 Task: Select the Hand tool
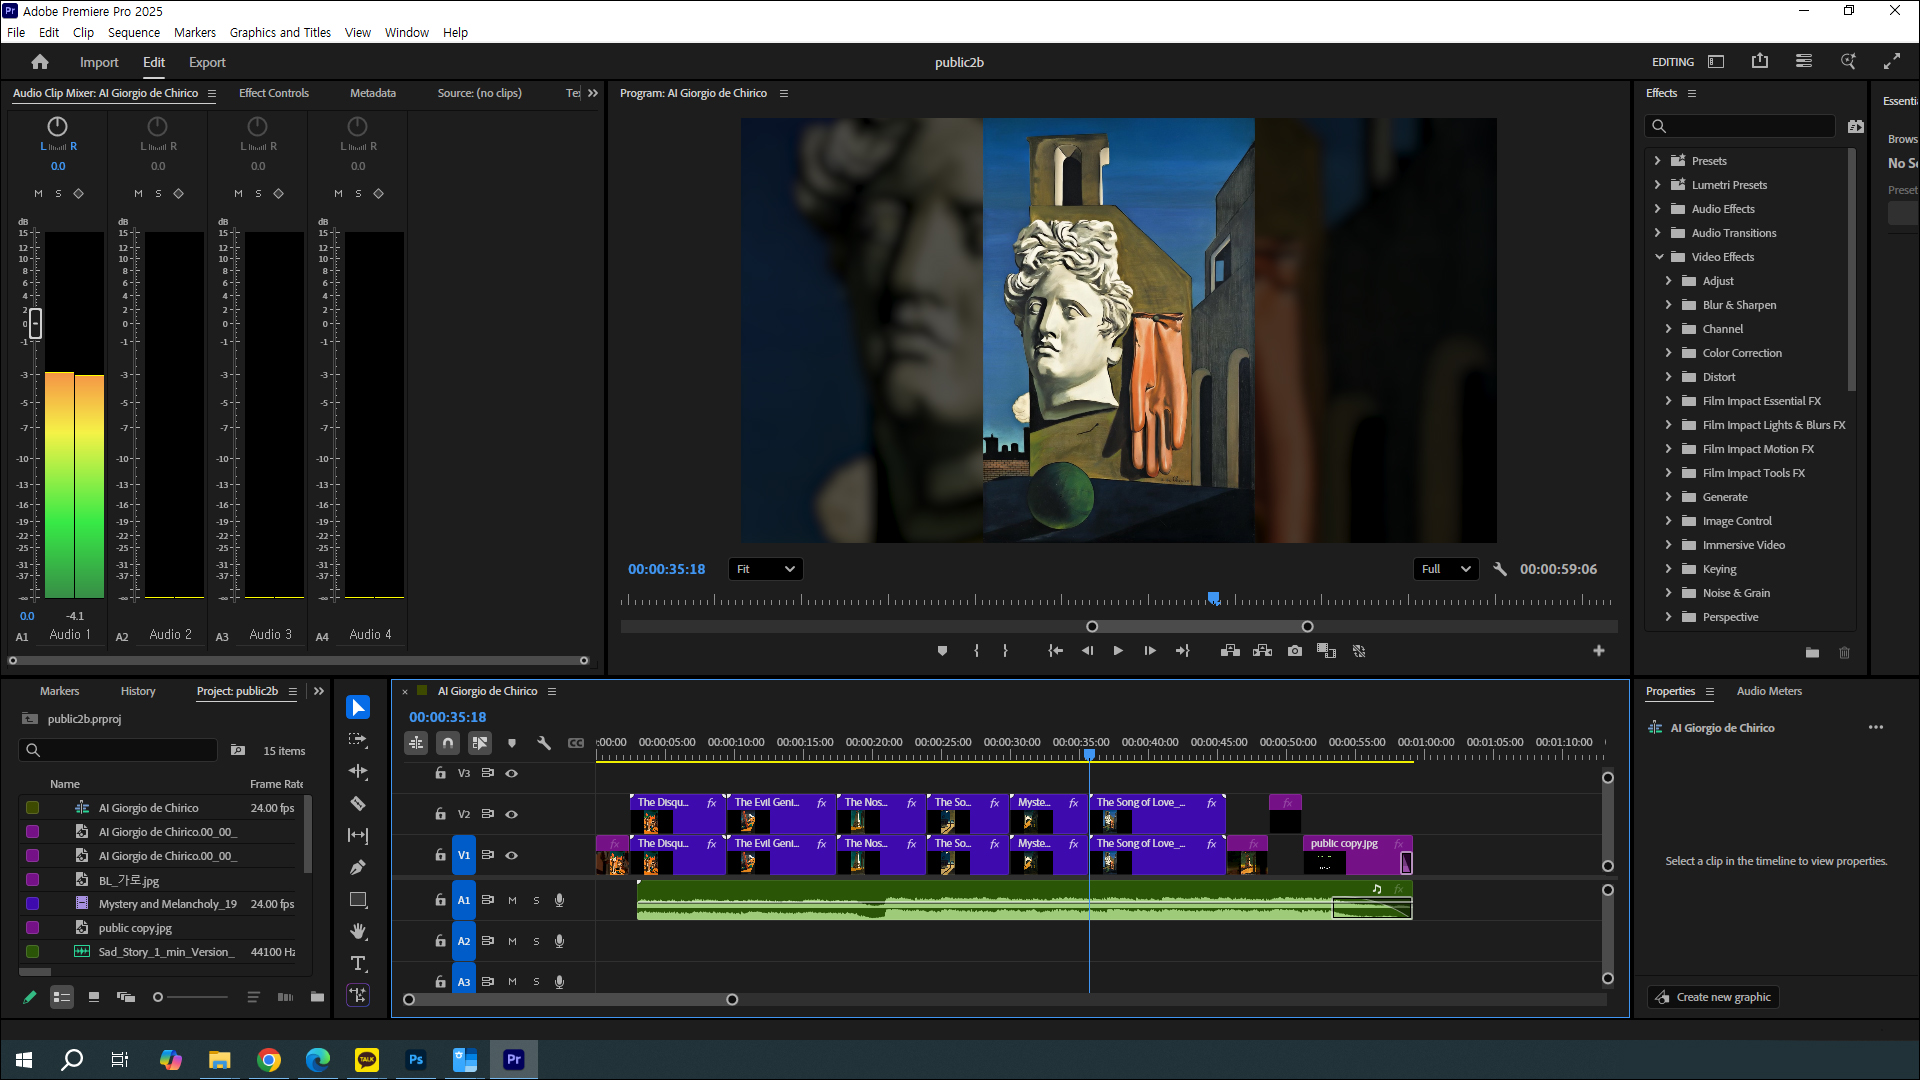(358, 932)
